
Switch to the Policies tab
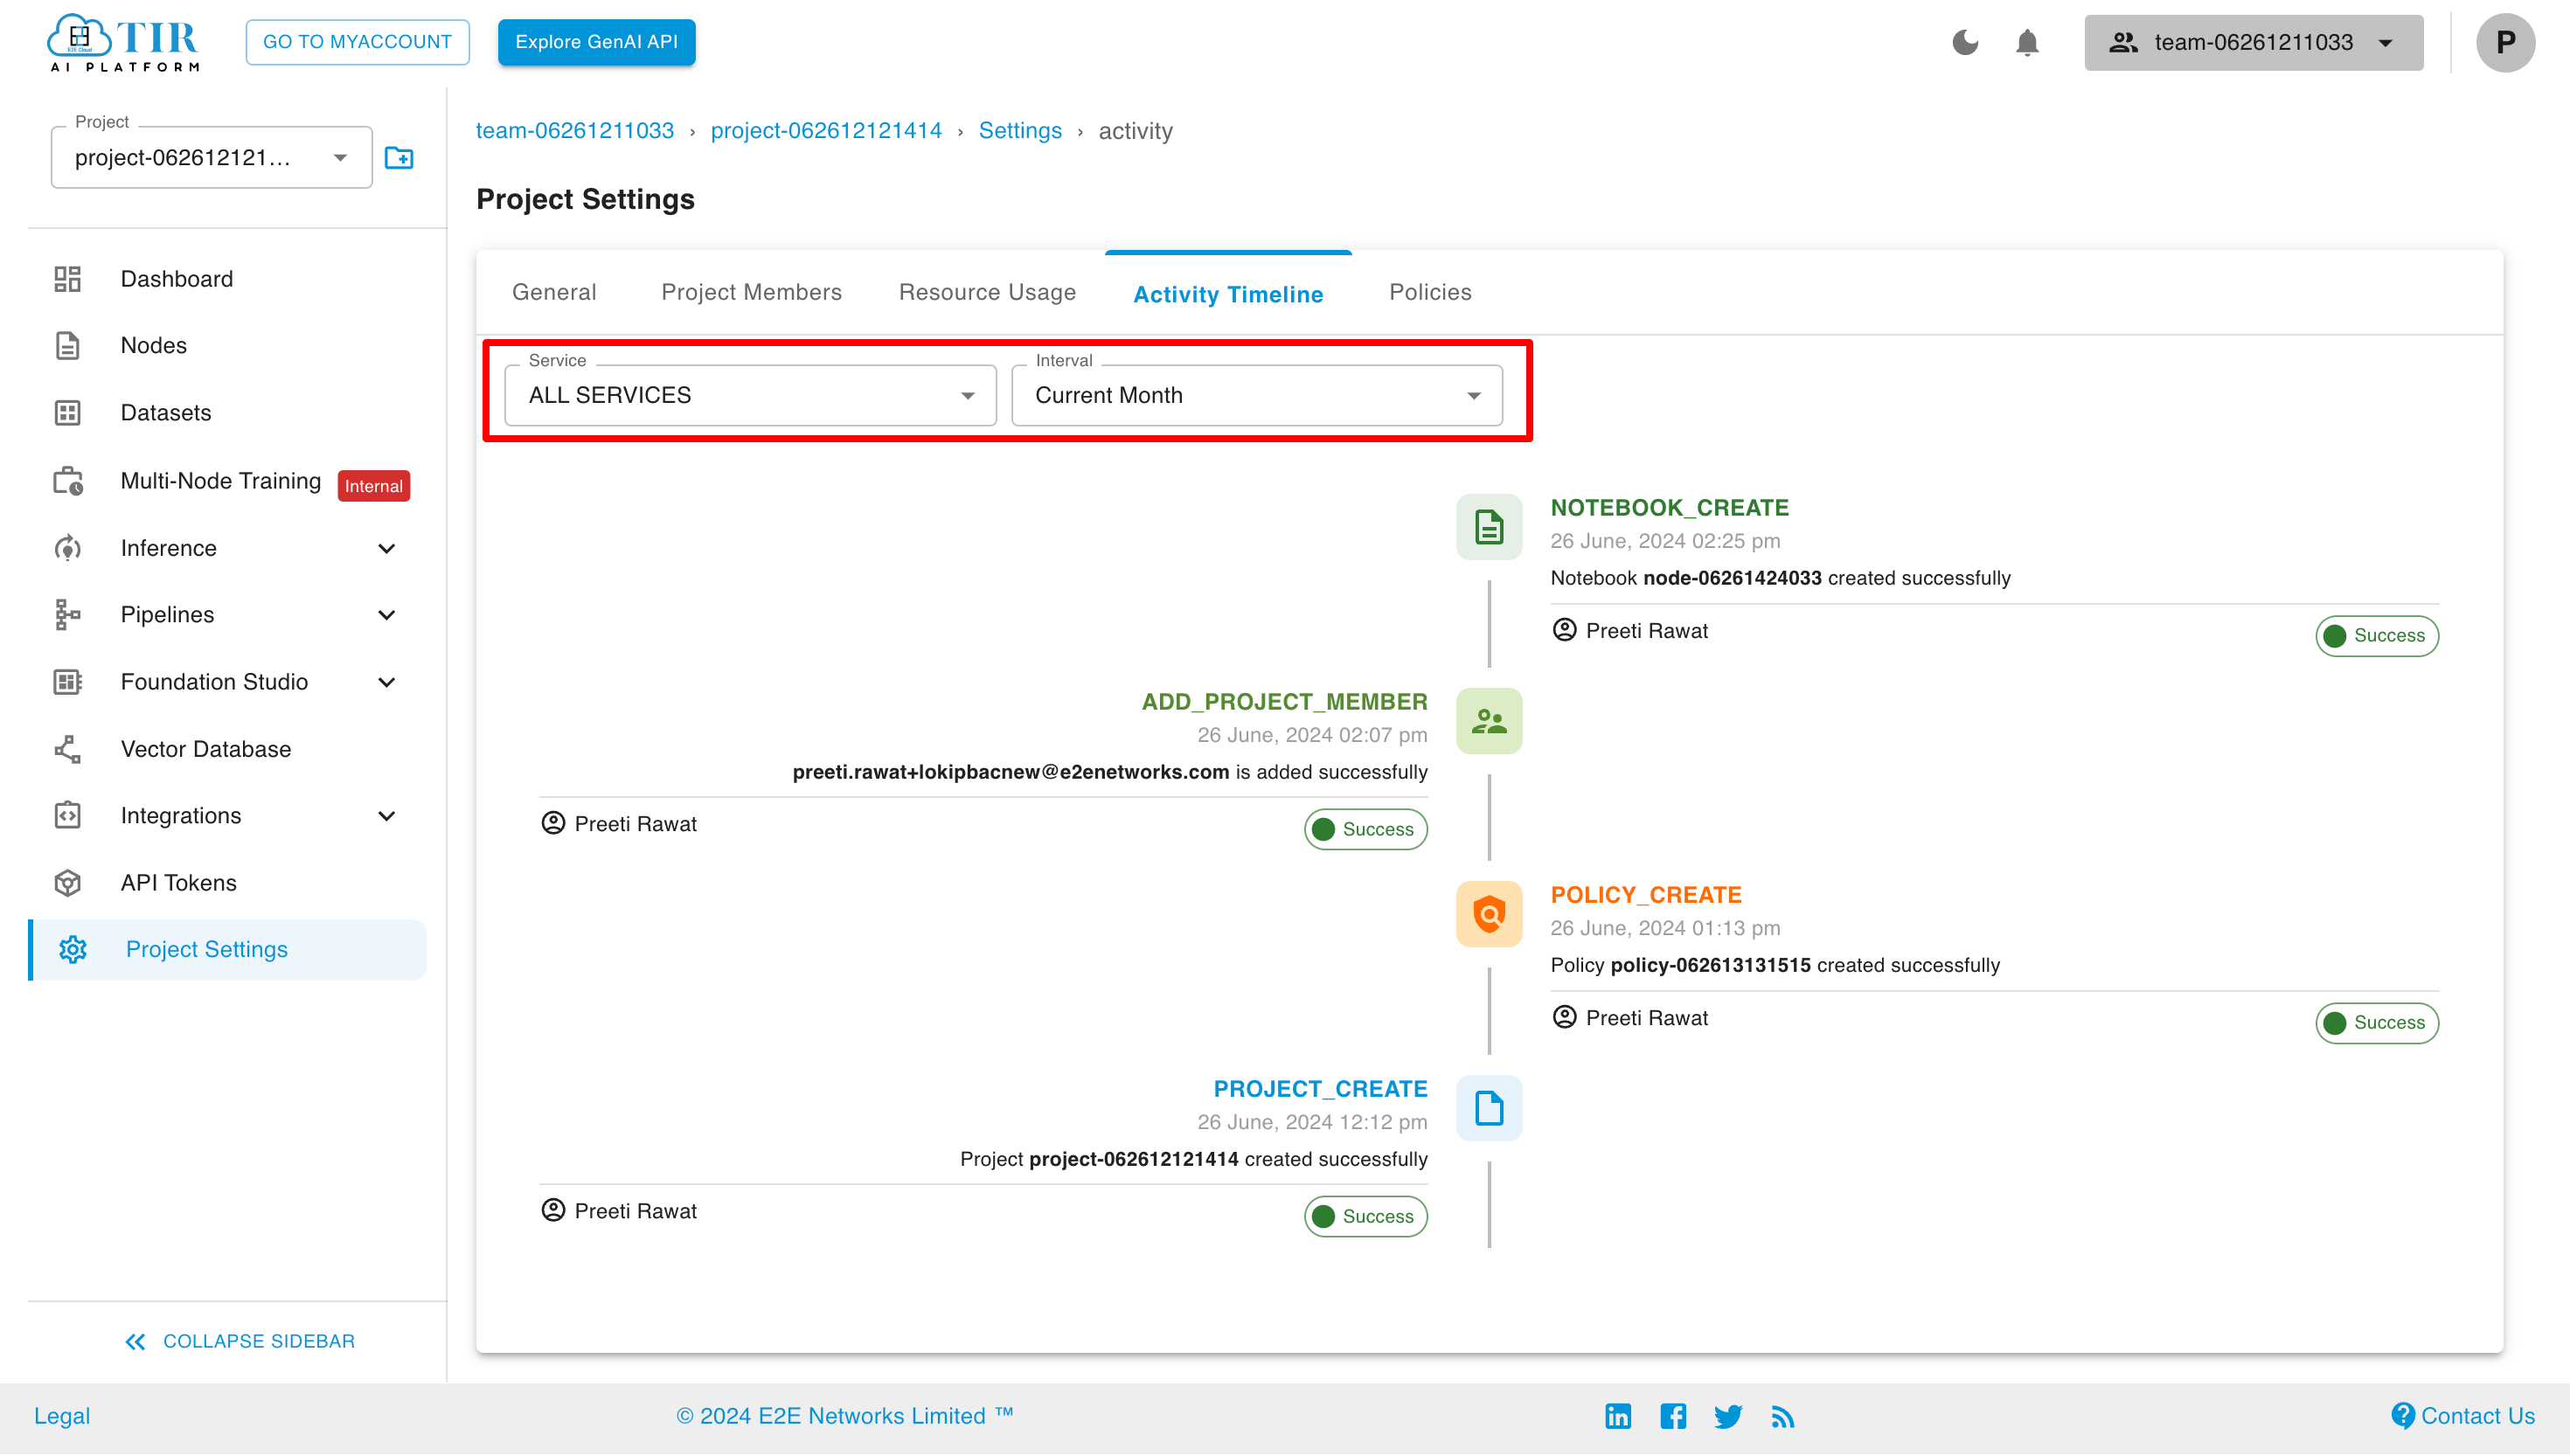click(x=1430, y=292)
